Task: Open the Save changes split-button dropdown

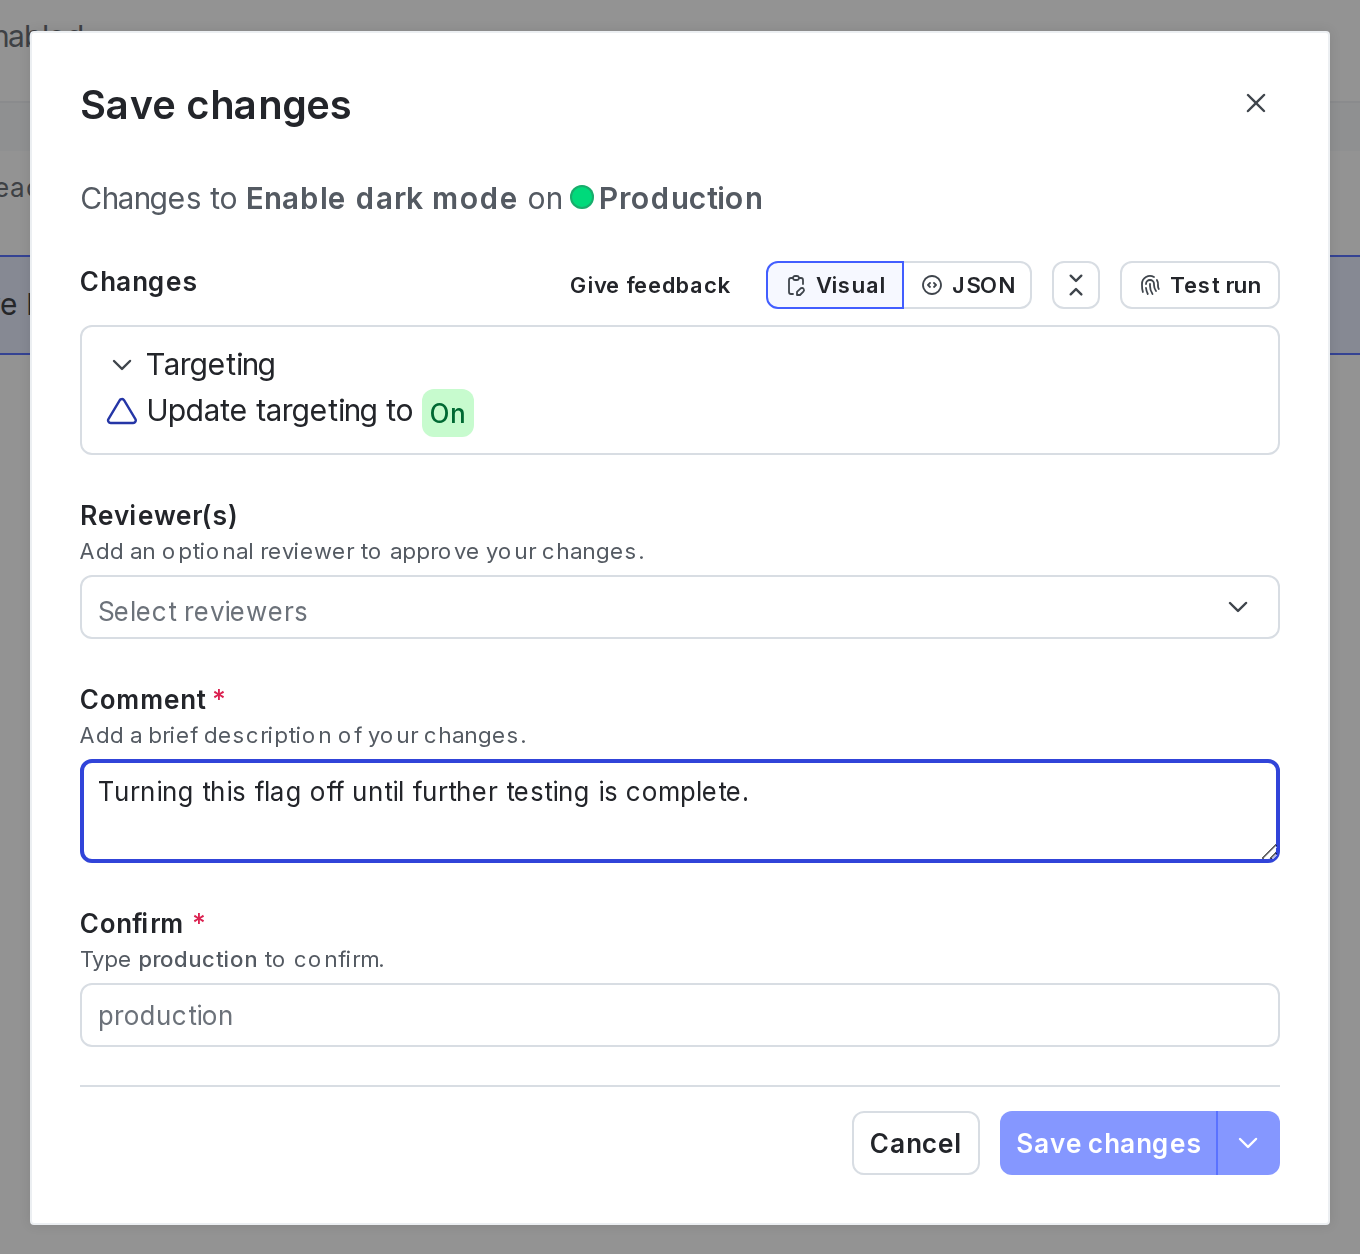Action: point(1247,1143)
